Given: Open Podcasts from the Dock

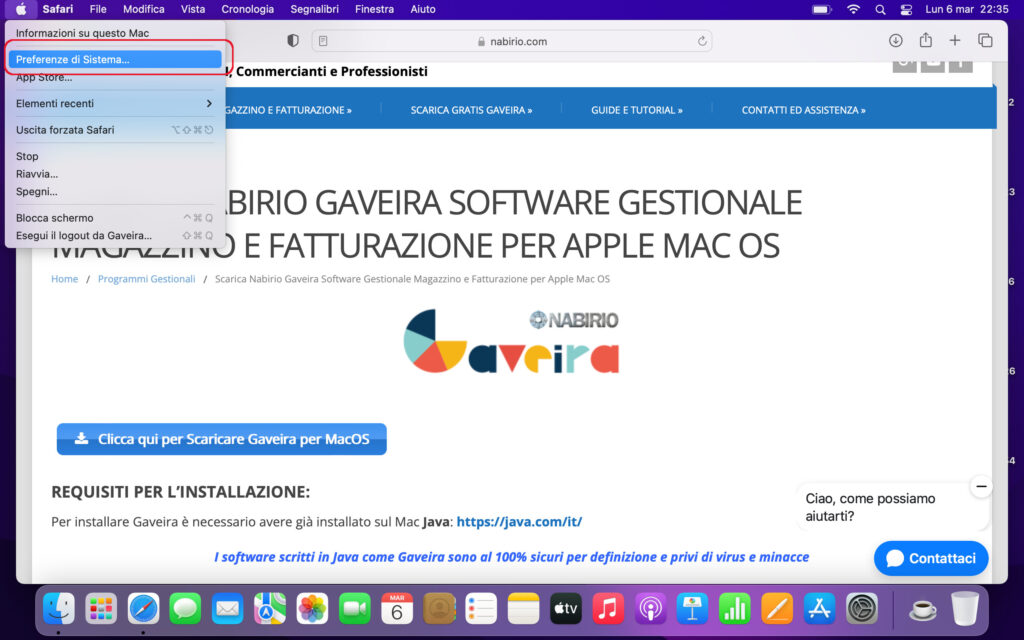Looking at the screenshot, I should pos(650,609).
